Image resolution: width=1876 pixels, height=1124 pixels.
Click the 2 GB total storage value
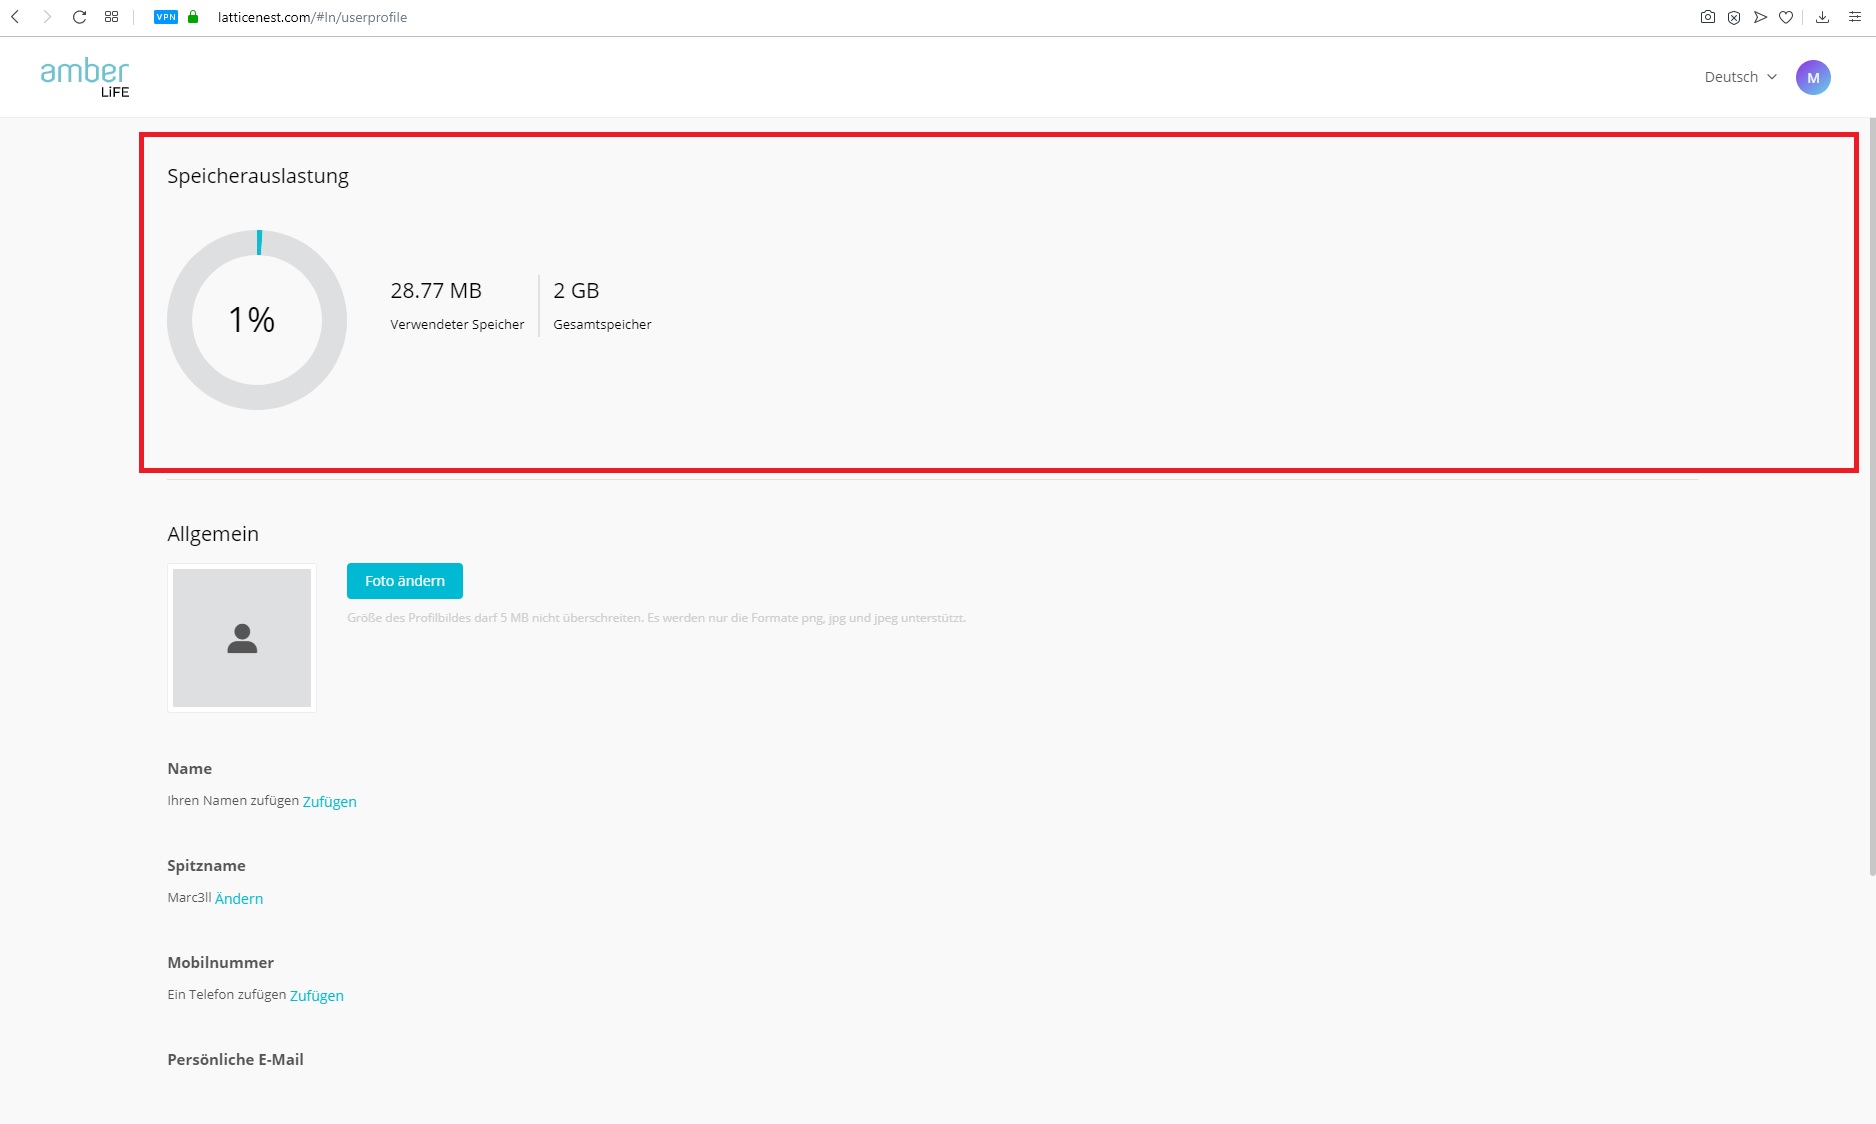click(x=576, y=290)
